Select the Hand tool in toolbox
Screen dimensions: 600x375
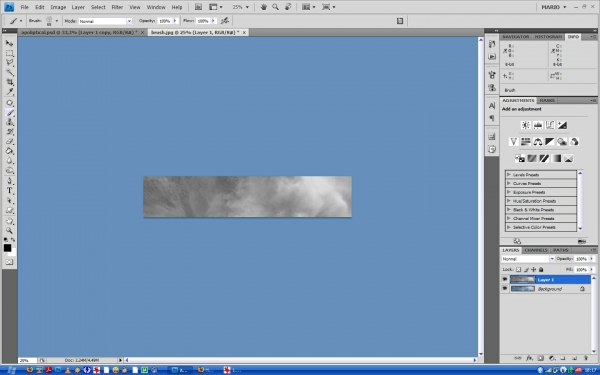(x=9, y=221)
